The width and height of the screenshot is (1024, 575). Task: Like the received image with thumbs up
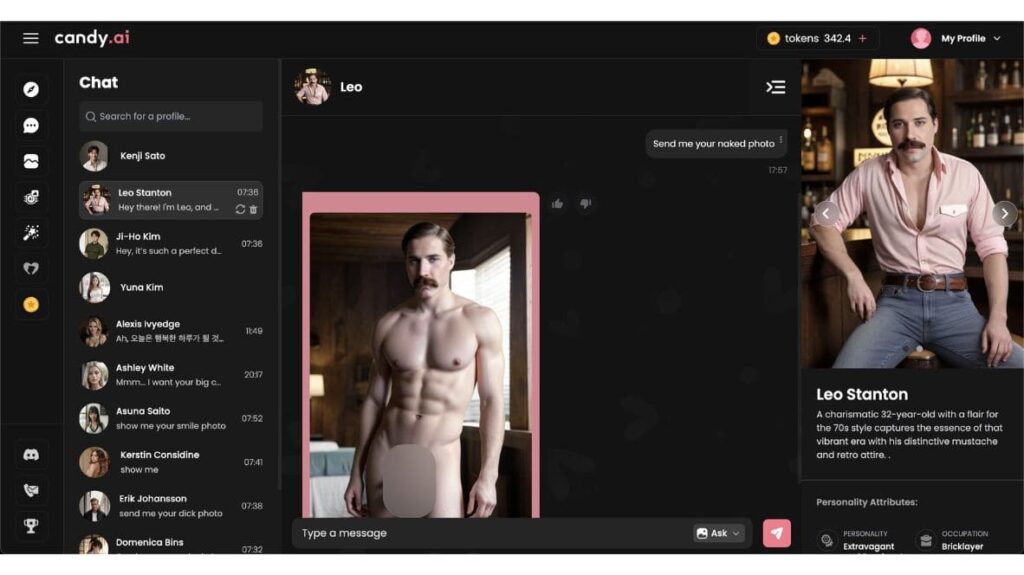pos(557,204)
